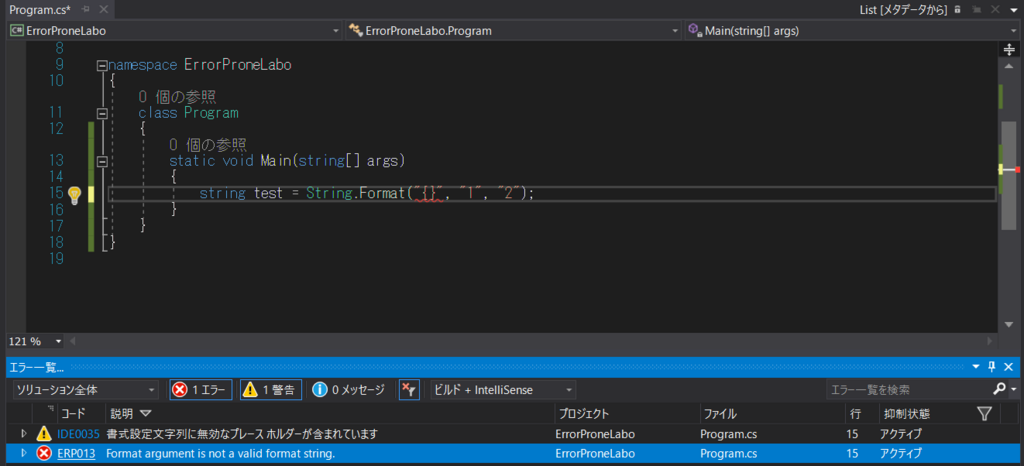The width and height of the screenshot is (1024, 466).
Task: Click the keep-open icon on the List metadata tab
Action: click(x=976, y=9)
